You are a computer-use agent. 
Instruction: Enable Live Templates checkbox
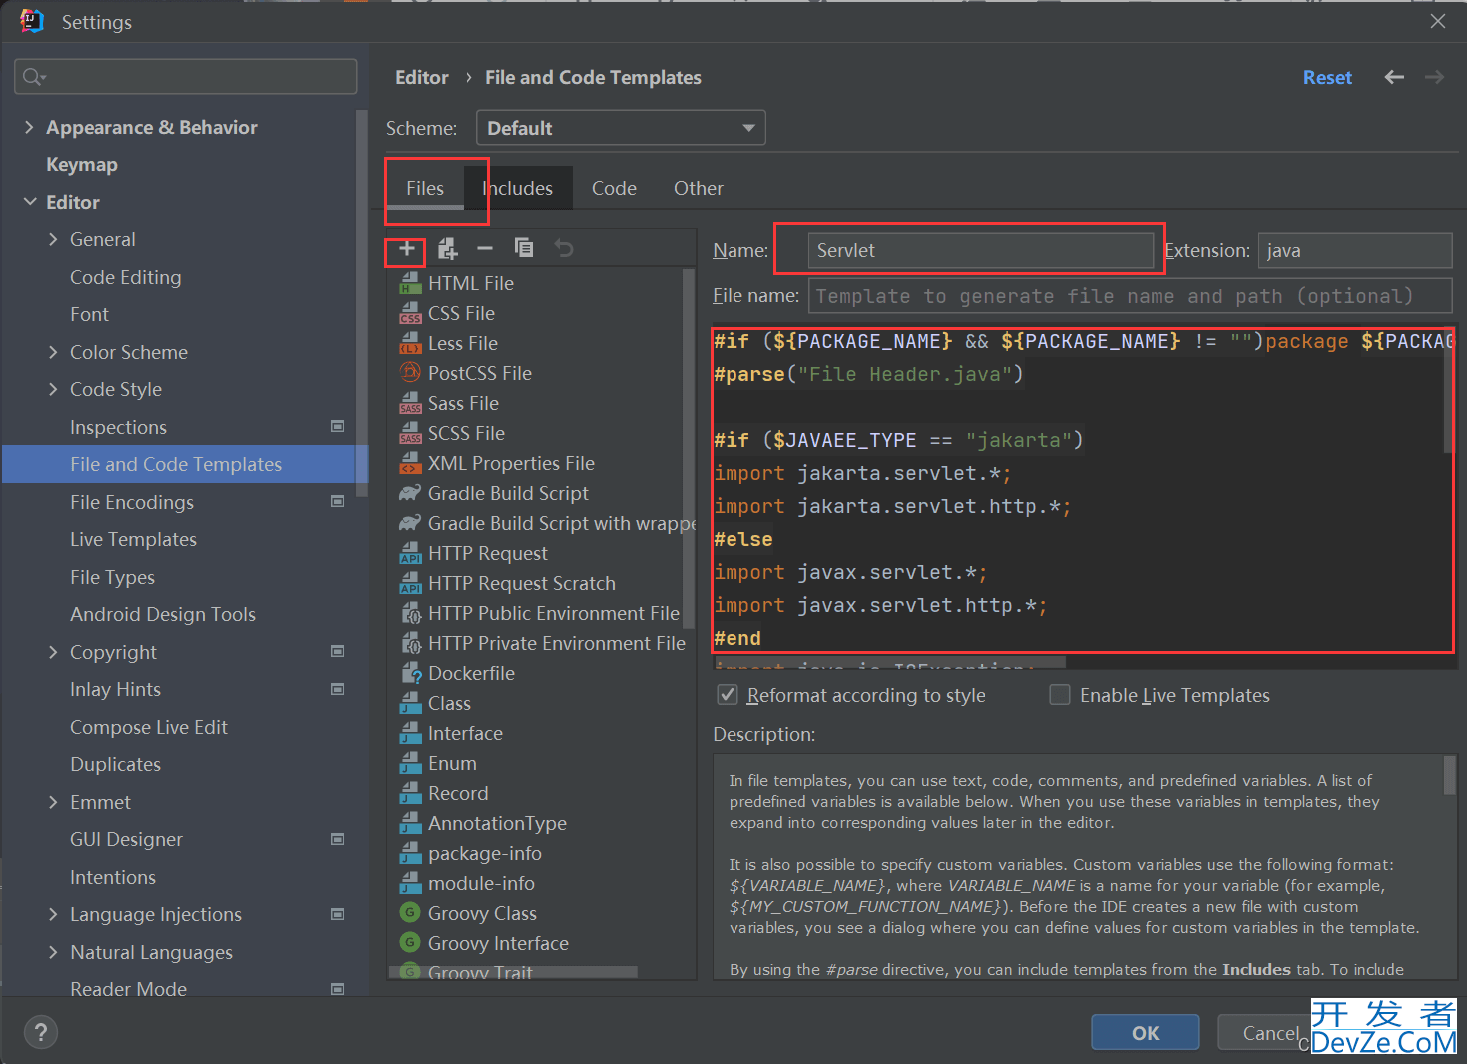[1060, 694]
